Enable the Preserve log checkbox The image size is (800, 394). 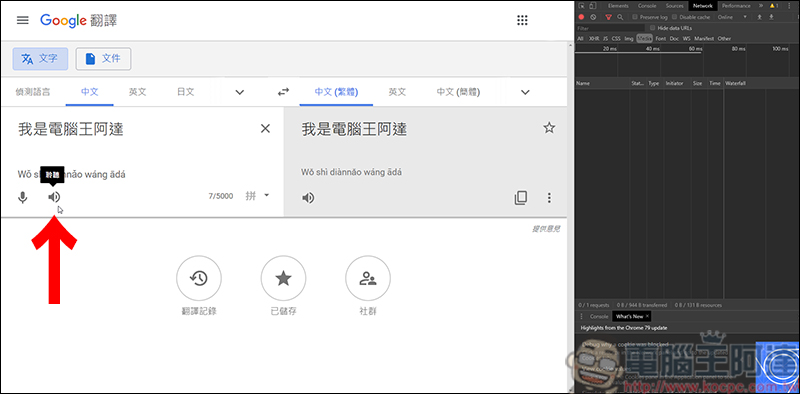click(635, 17)
